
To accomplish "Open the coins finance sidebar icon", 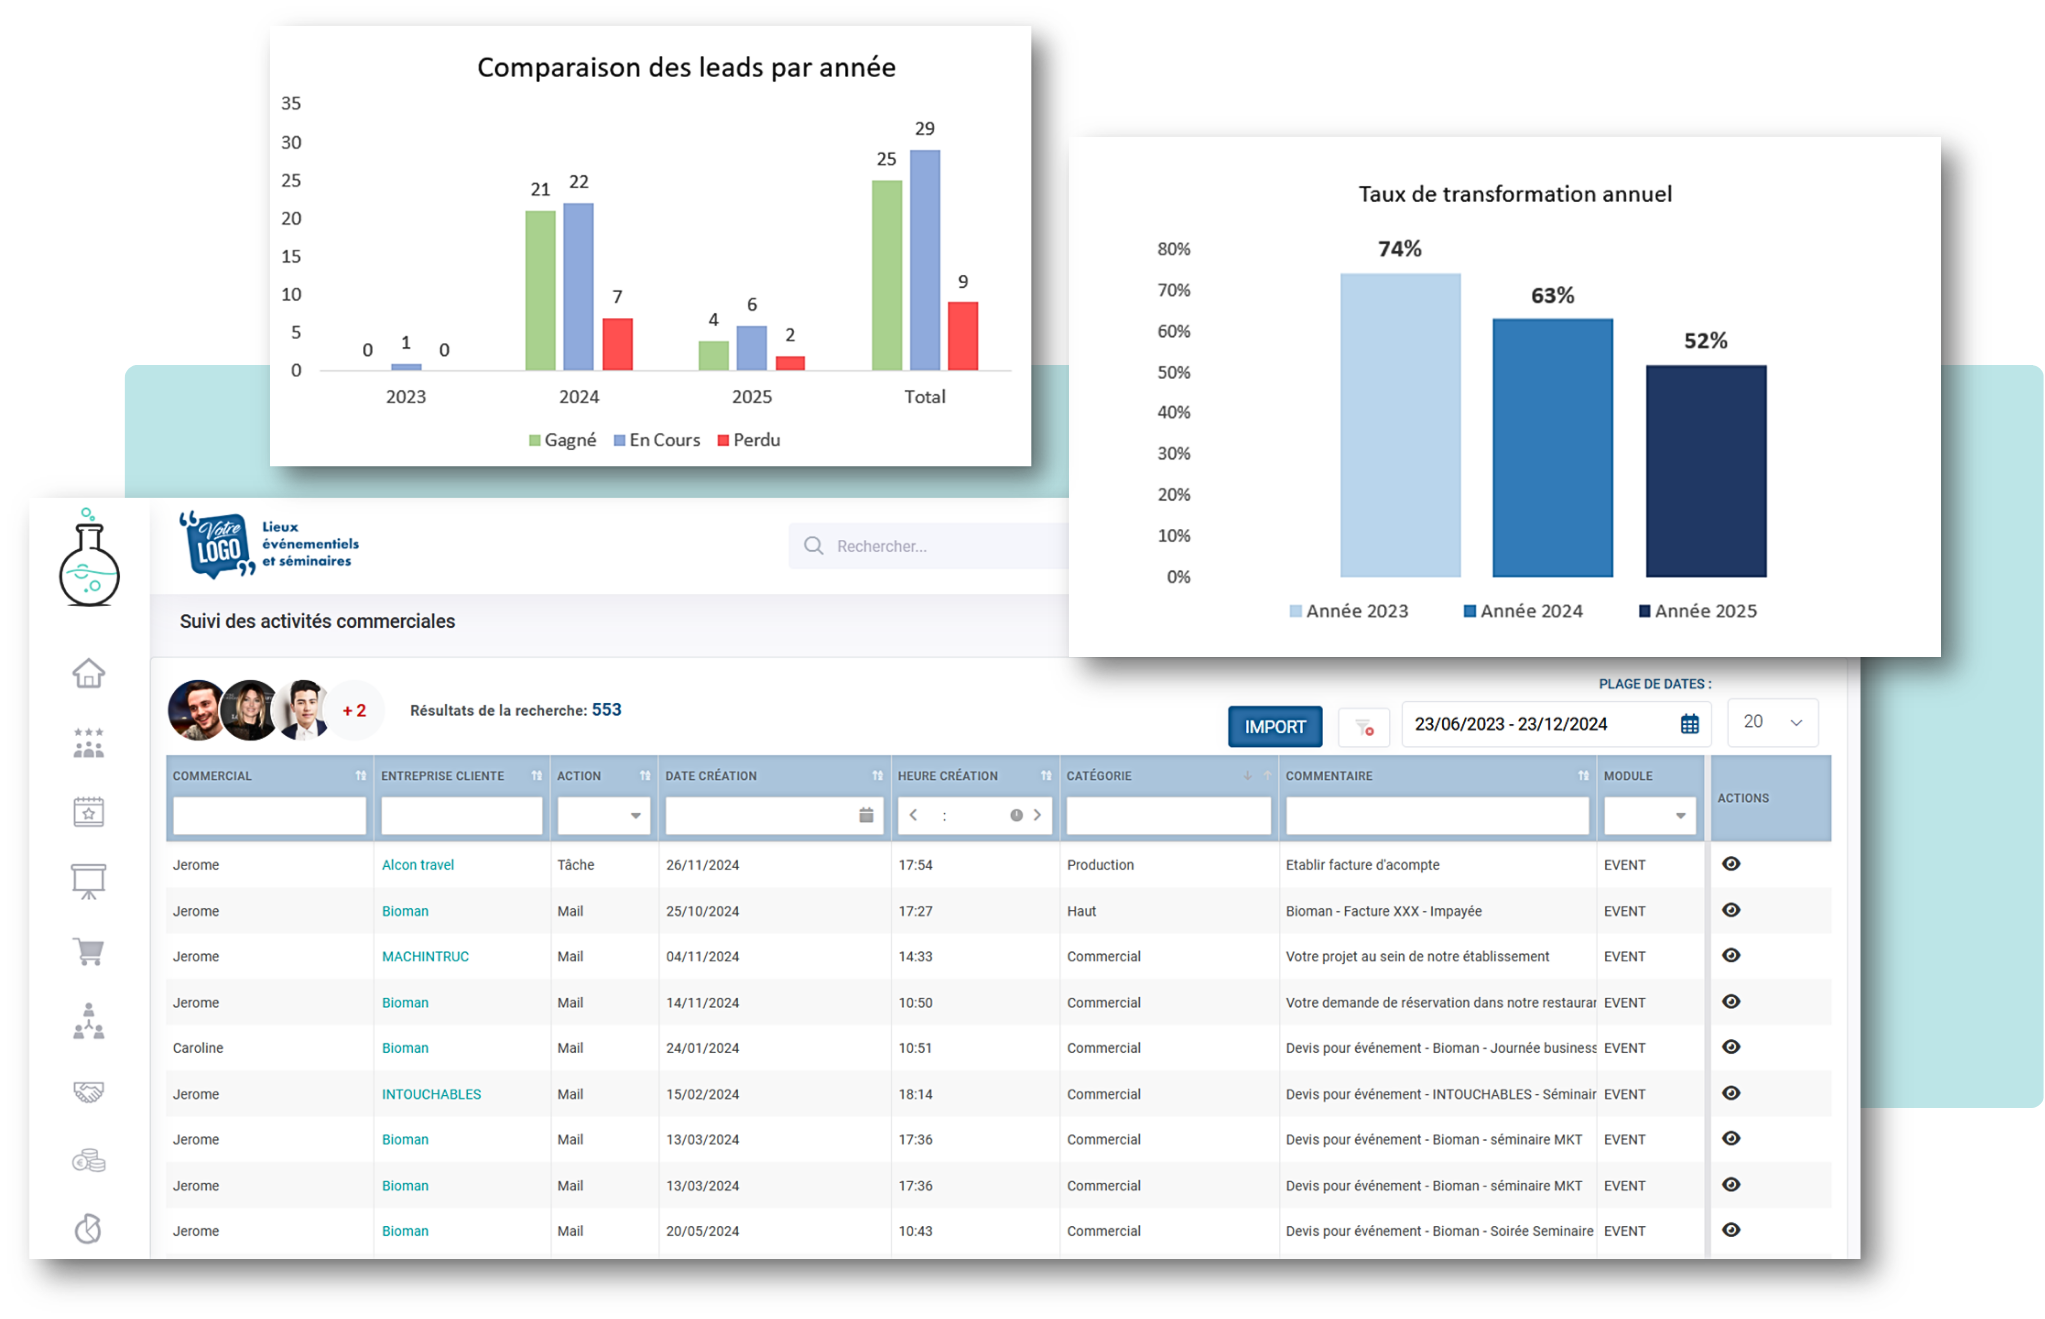I will [x=89, y=1160].
